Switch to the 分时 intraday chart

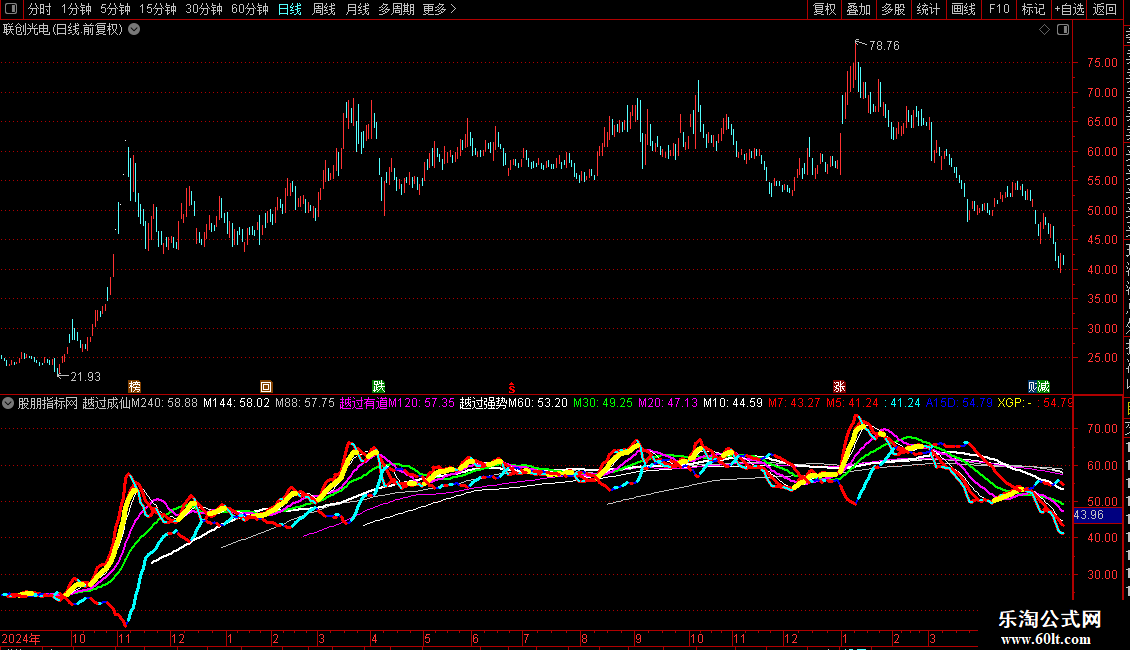(40, 9)
